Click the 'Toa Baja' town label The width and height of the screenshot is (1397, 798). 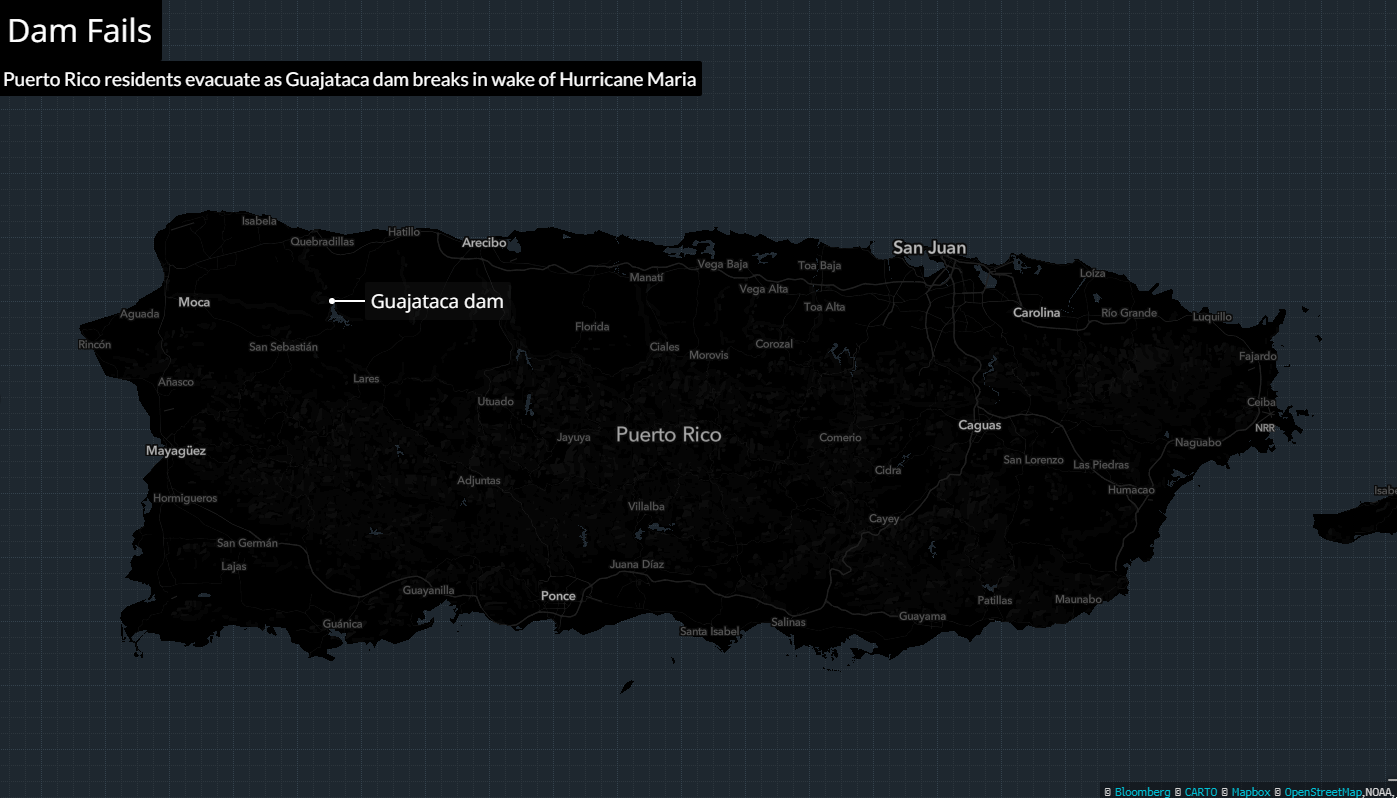coord(820,266)
